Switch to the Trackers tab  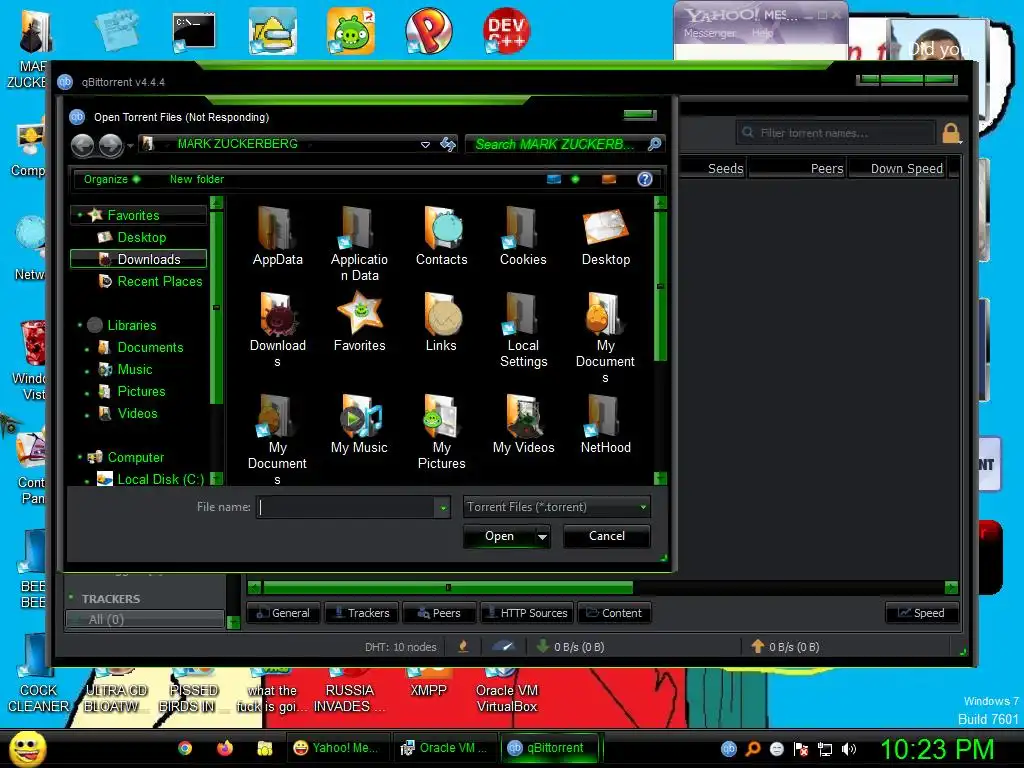coord(361,613)
